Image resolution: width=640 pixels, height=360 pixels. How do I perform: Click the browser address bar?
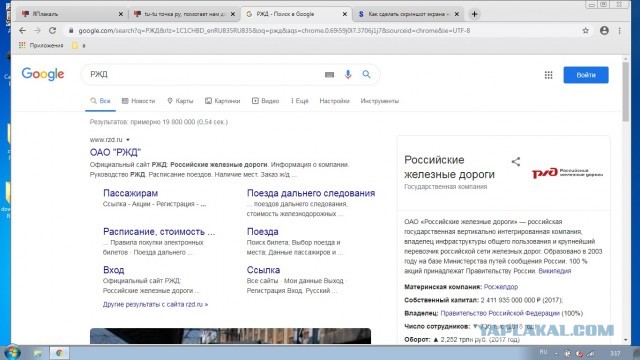pos(322,31)
